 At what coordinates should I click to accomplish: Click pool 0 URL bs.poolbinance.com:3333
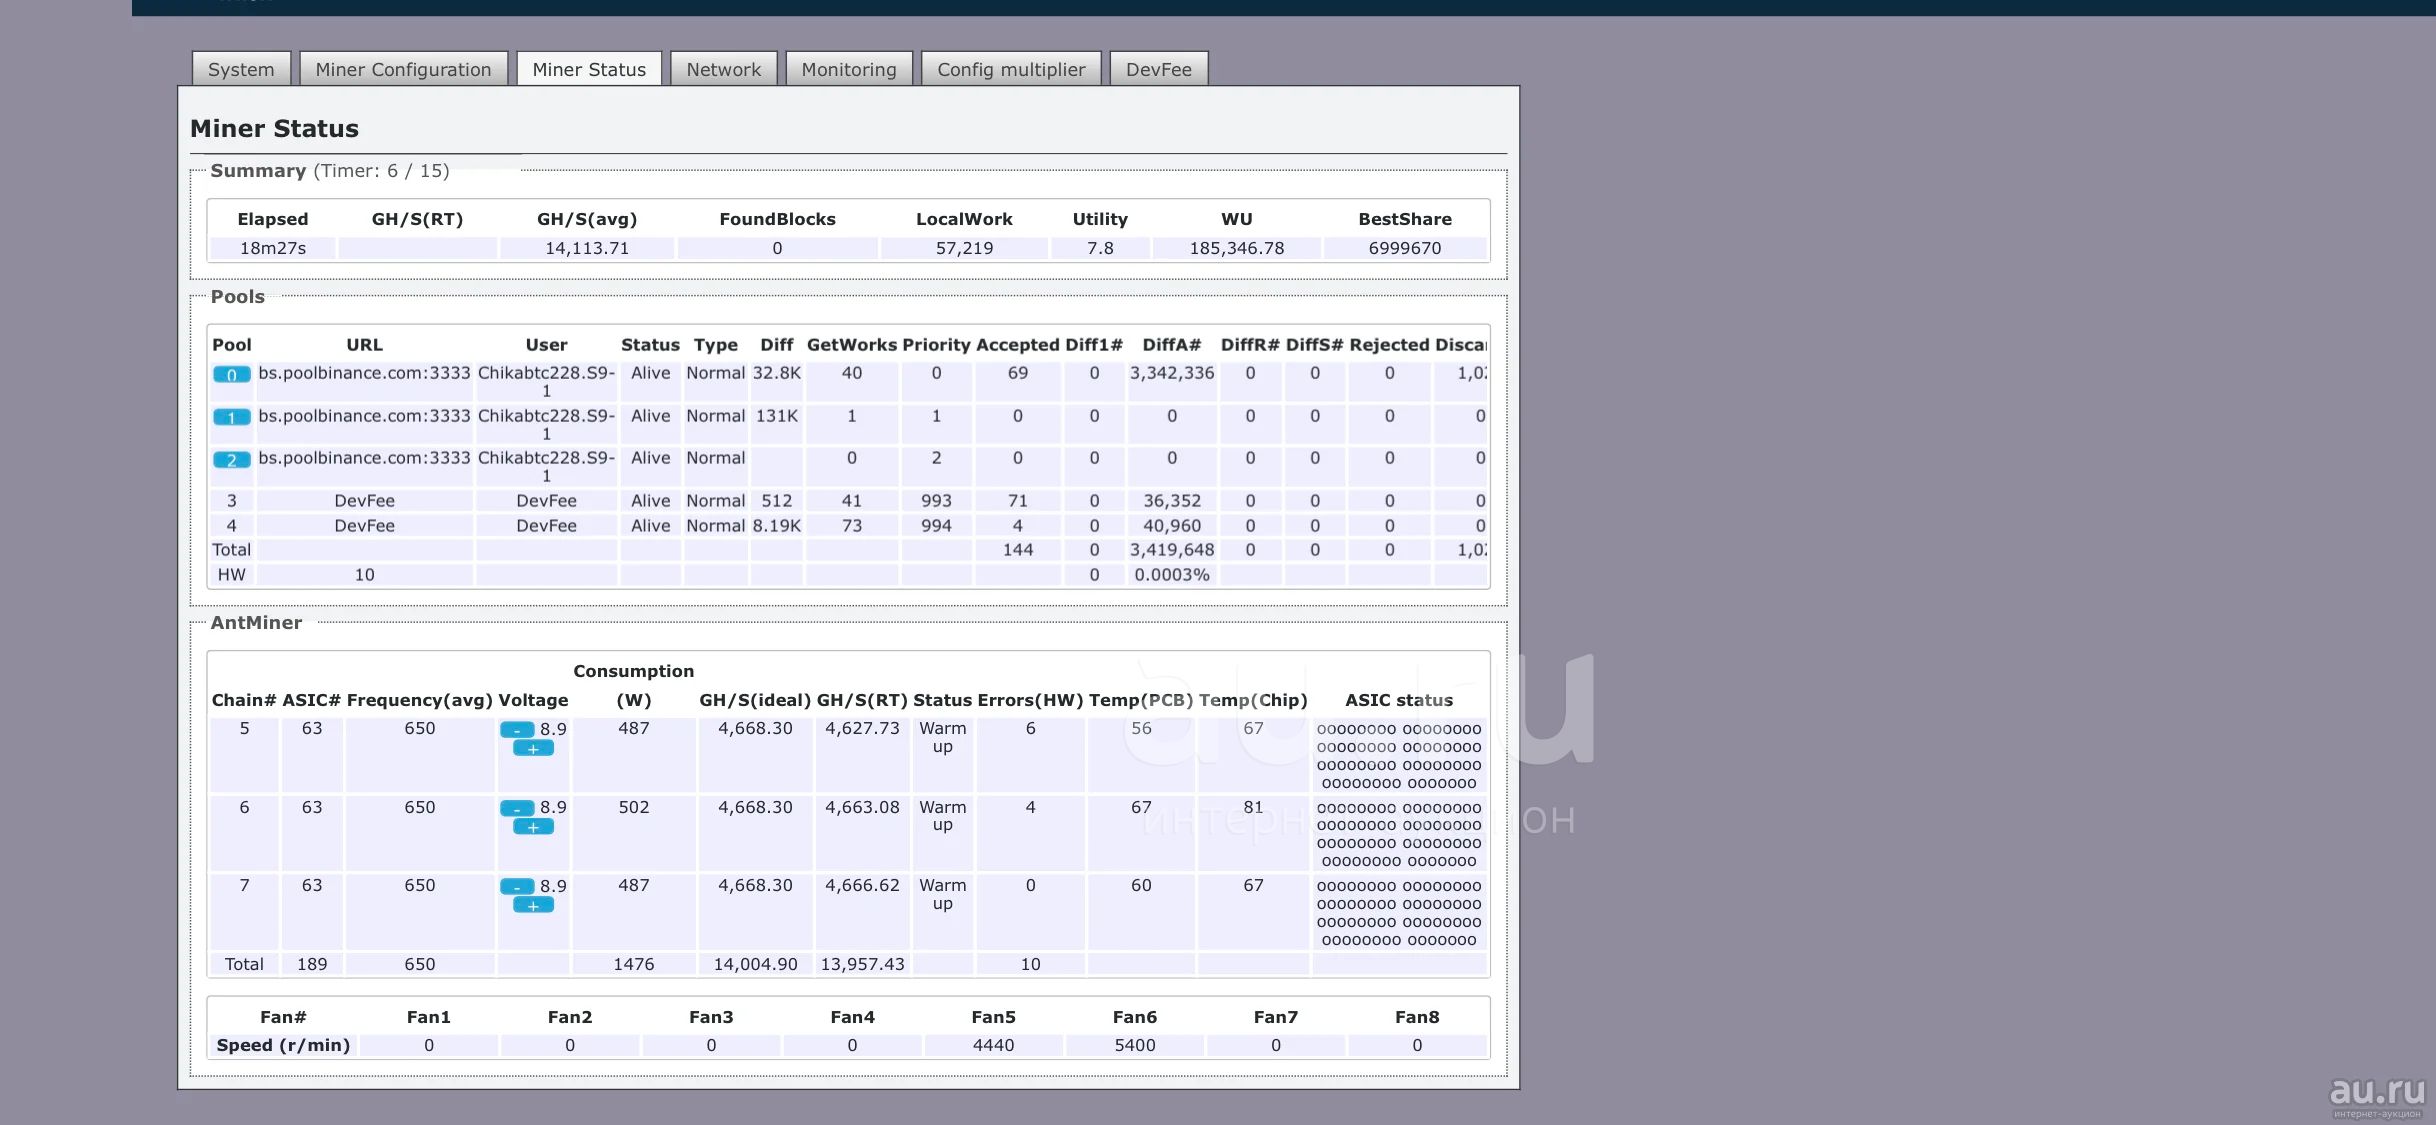pos(364,373)
